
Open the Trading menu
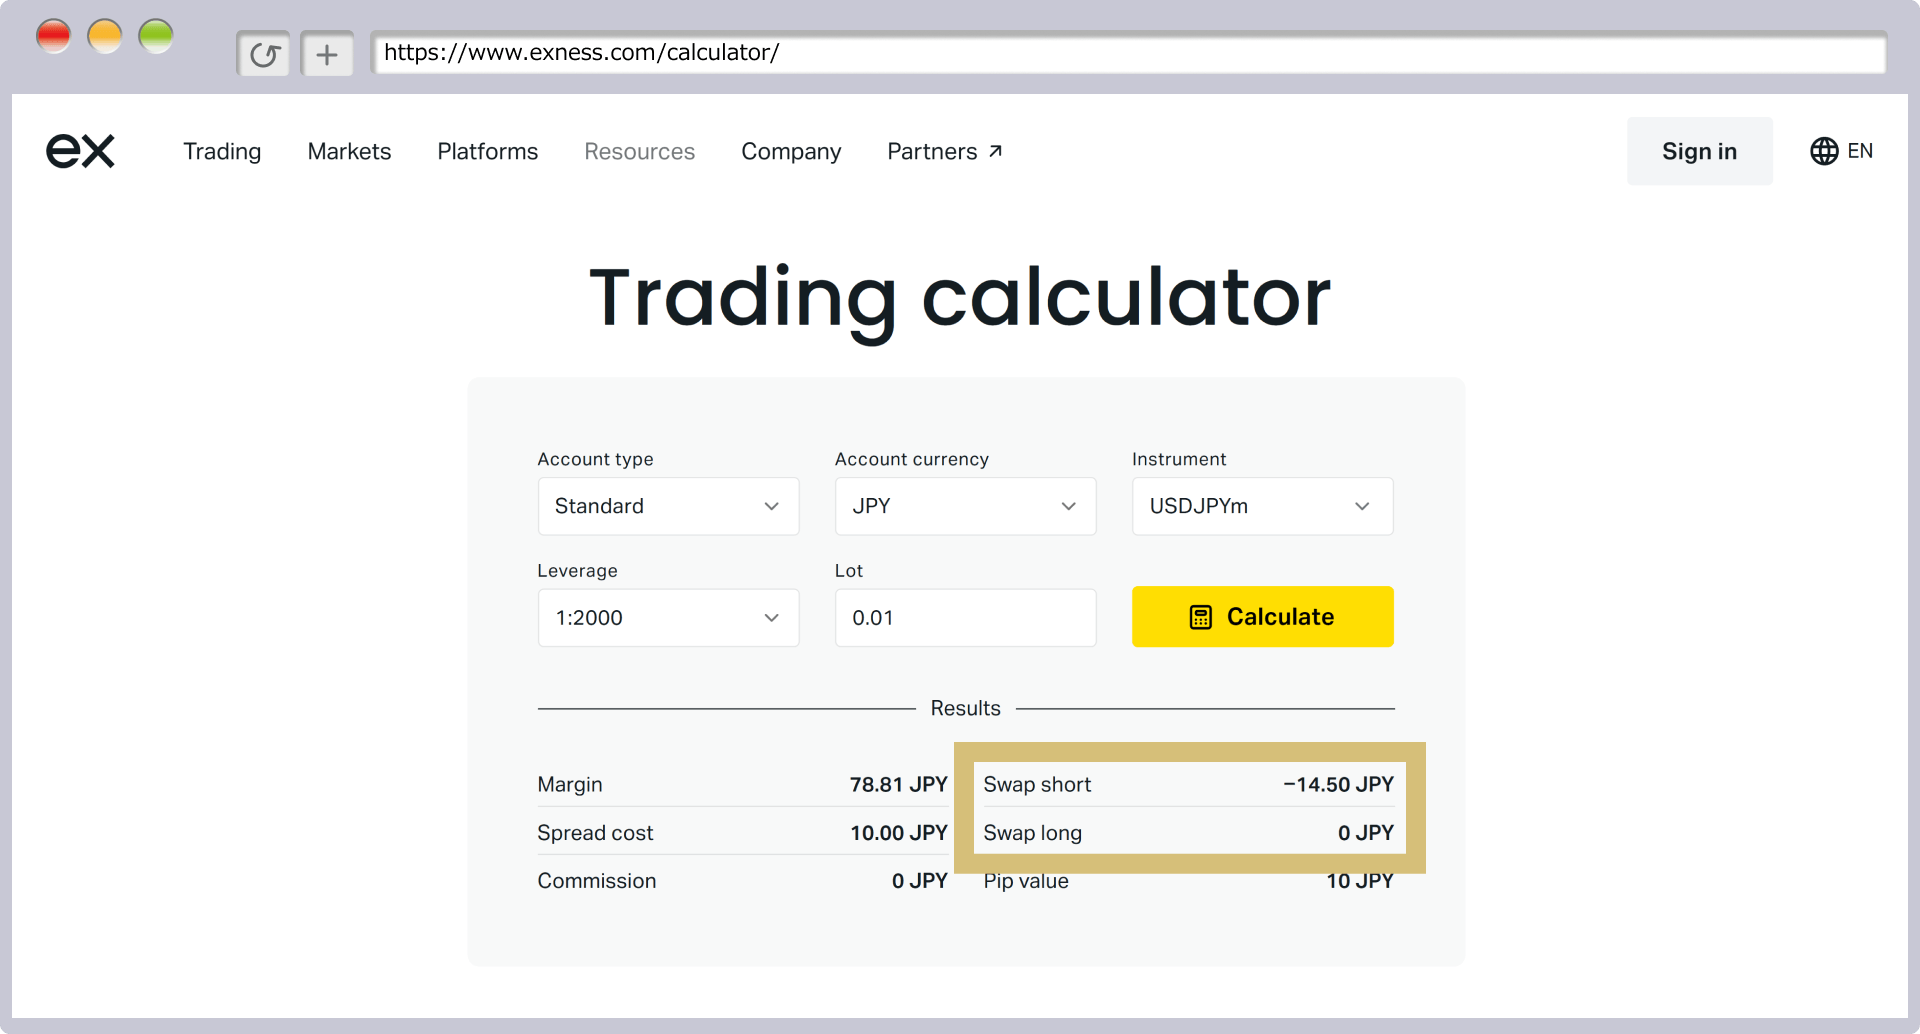(222, 151)
